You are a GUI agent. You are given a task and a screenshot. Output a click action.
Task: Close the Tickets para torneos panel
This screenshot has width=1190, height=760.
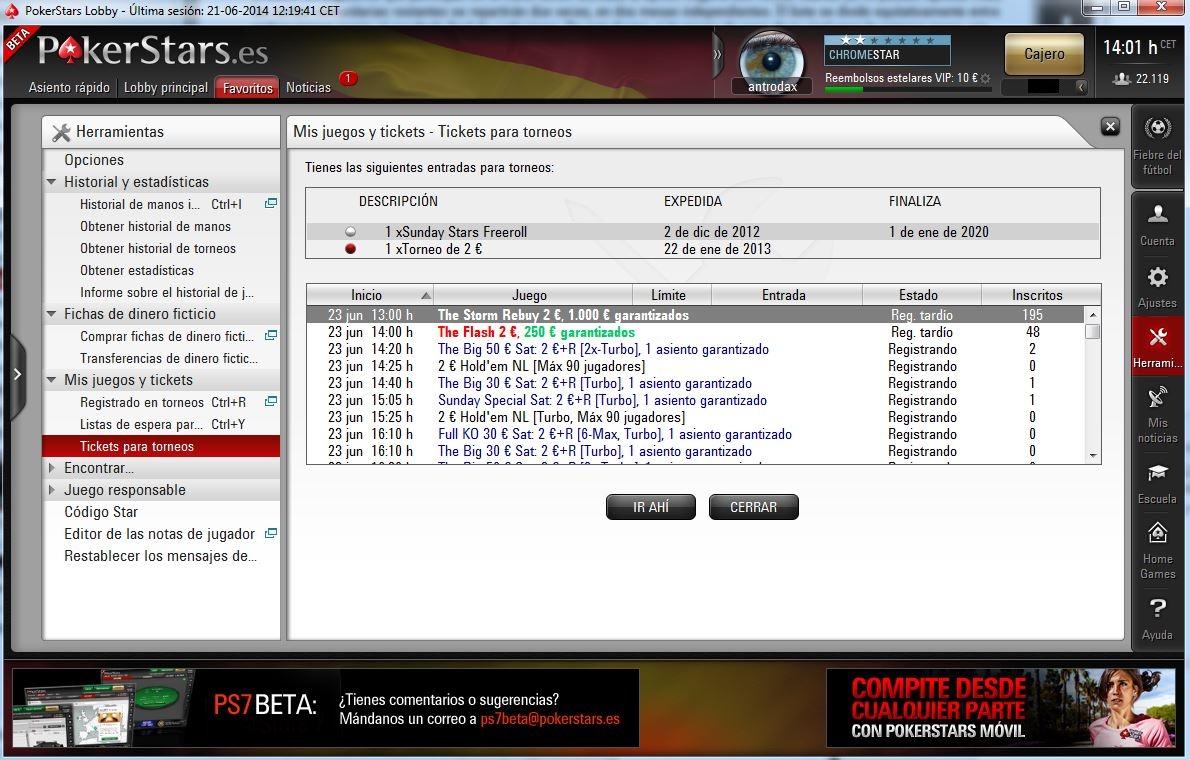pyautogui.click(x=1110, y=127)
